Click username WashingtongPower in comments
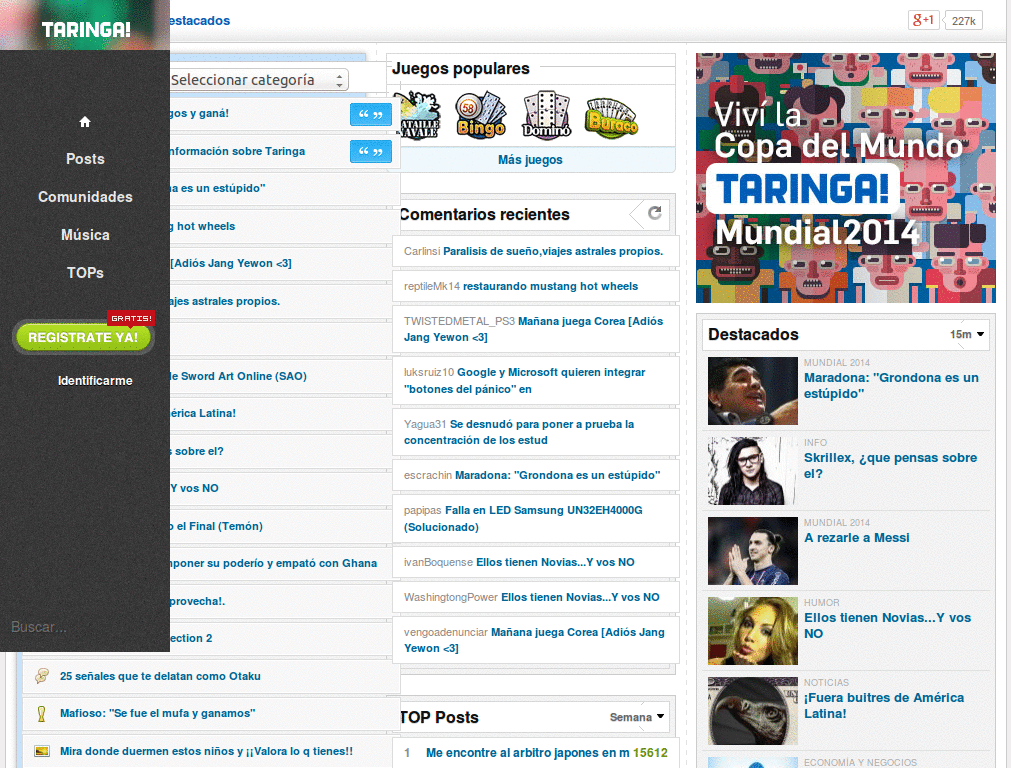Viewport: 1024px width, 768px height. pyautogui.click(x=451, y=598)
